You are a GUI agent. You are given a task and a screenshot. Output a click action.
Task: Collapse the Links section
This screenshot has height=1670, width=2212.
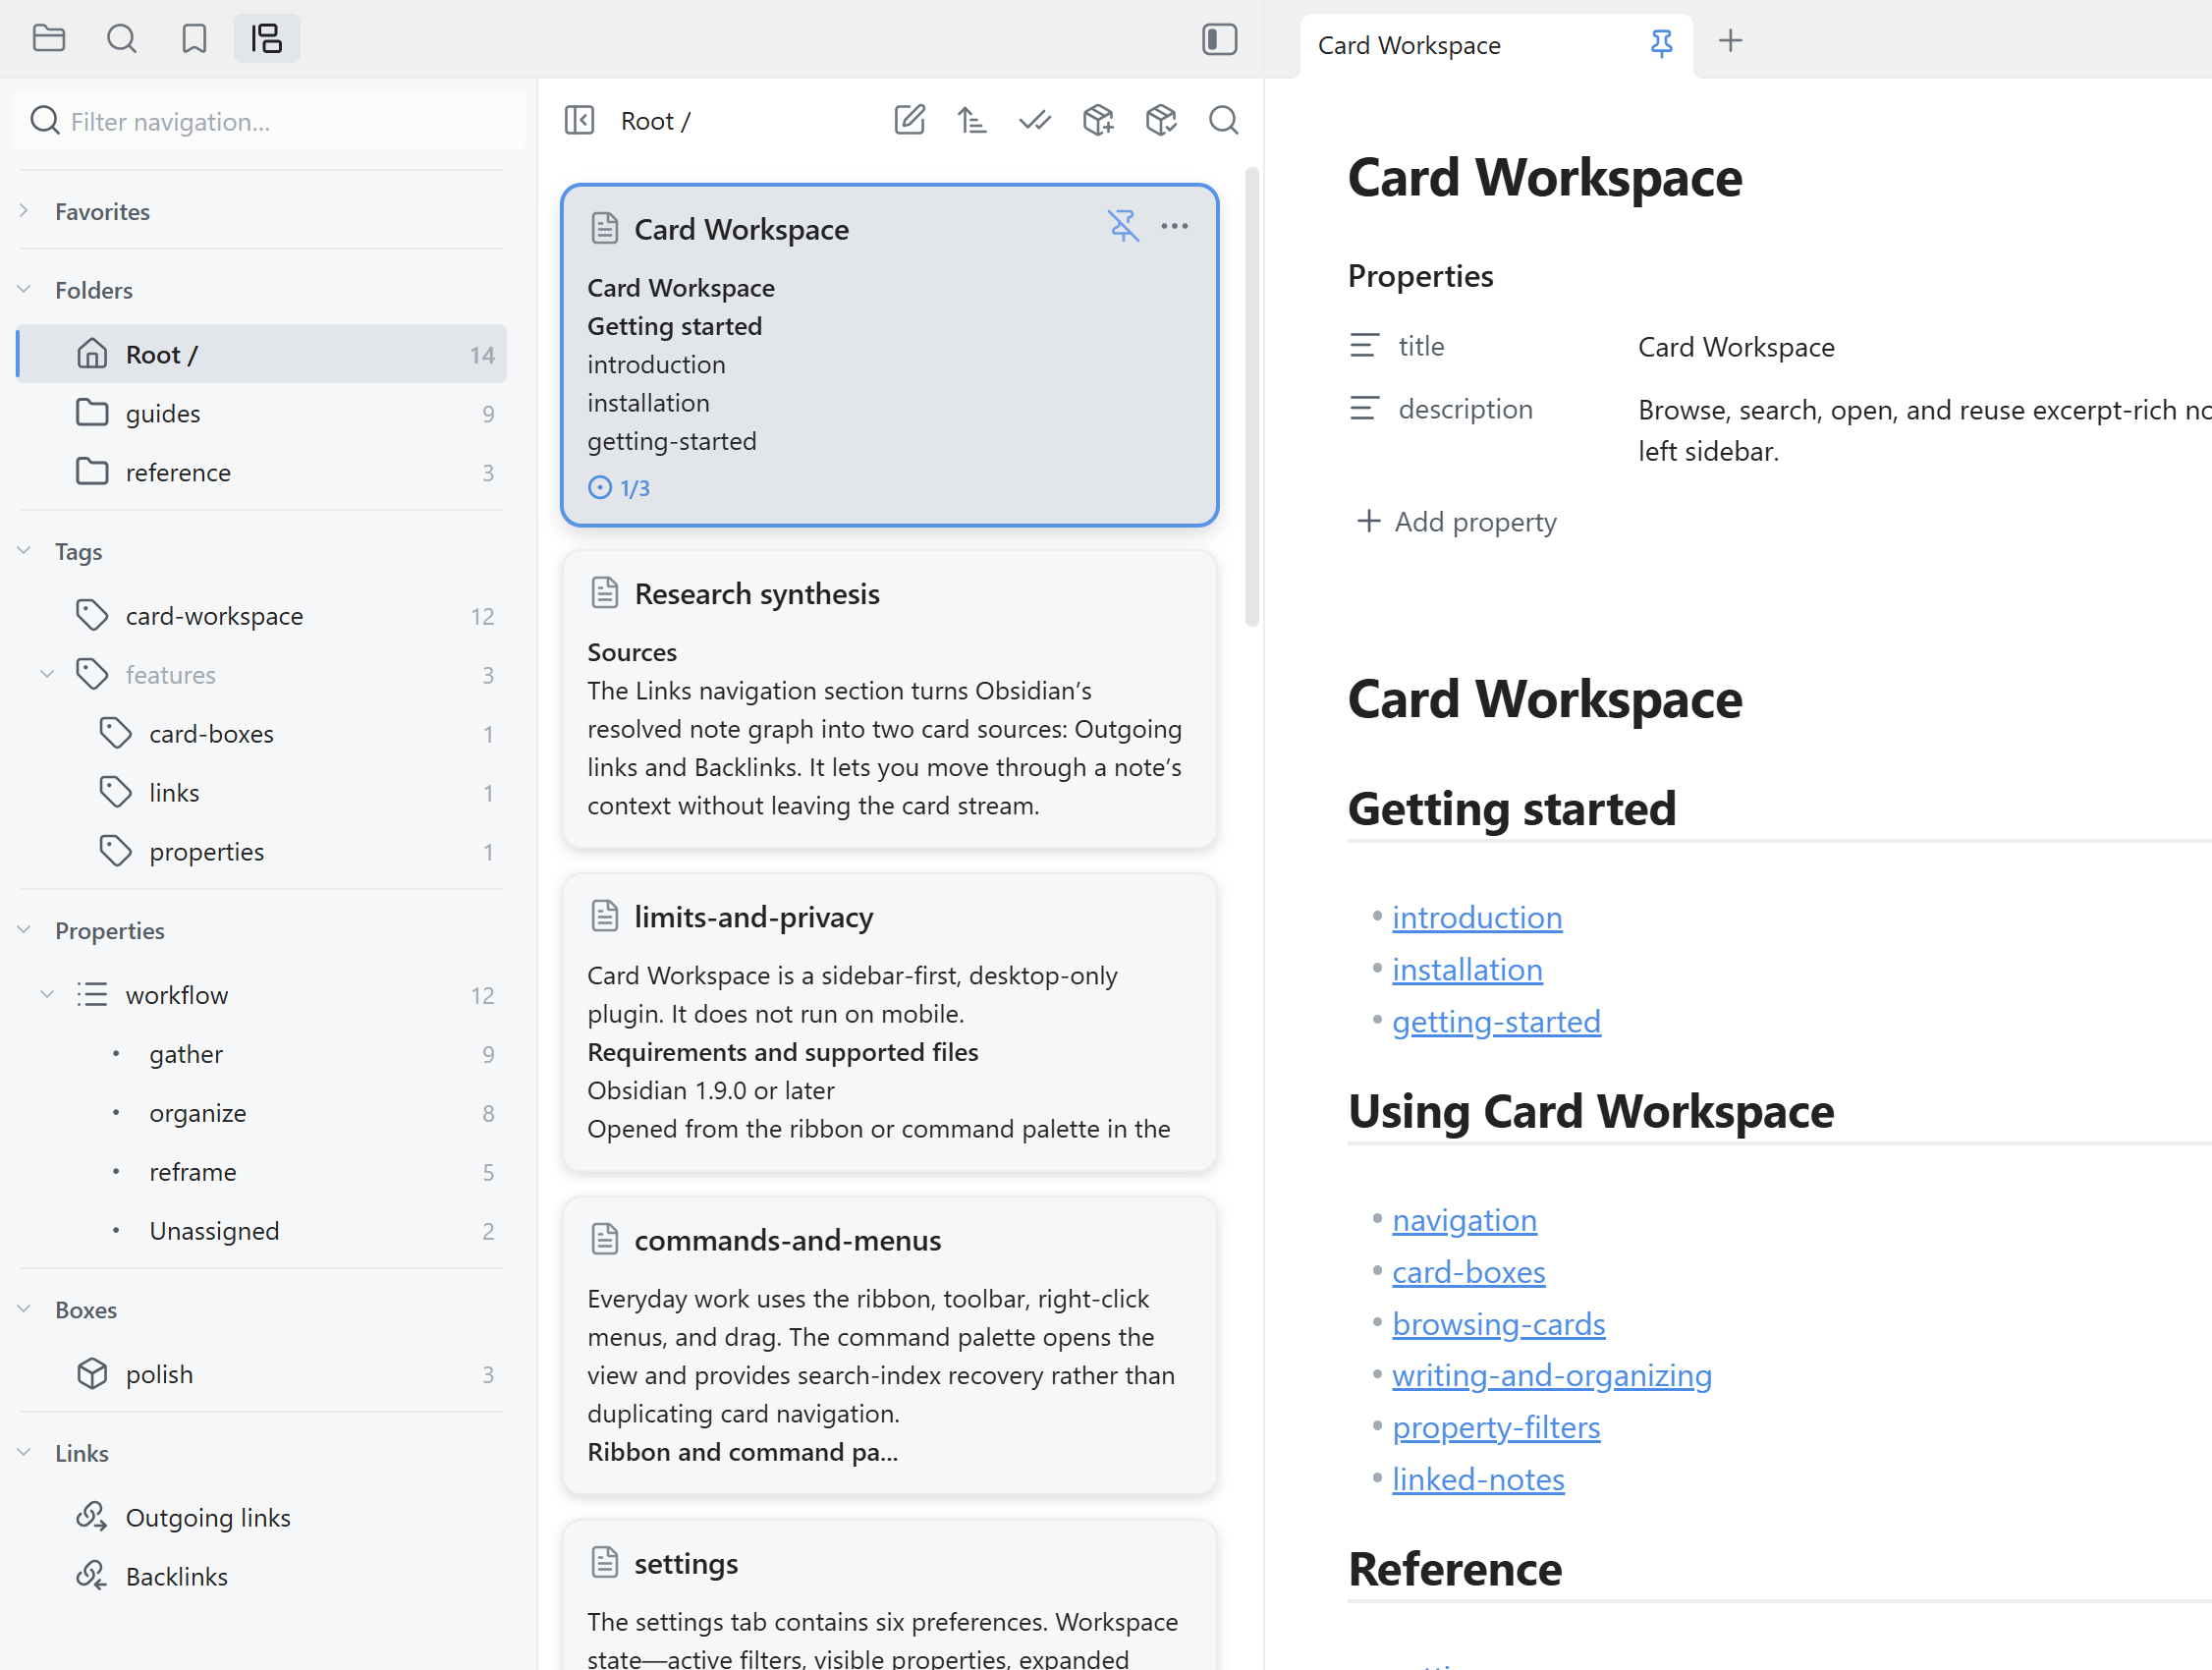[24, 1452]
